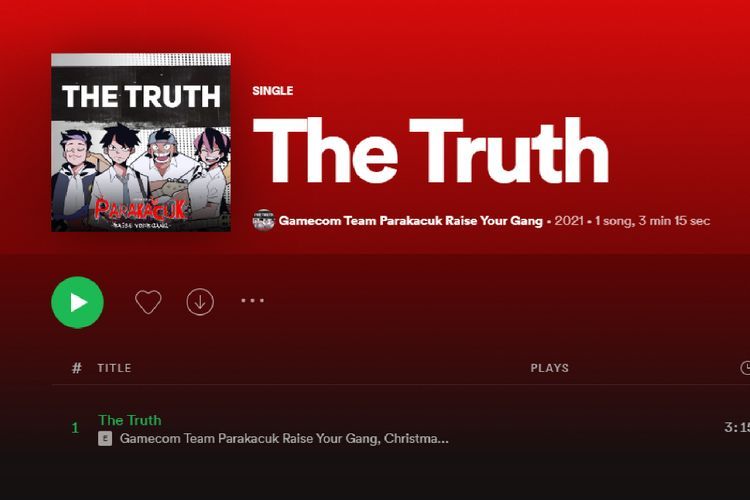The image size is (750, 500).
Task: Open the Gamecom Team Parakacuk link in the track row
Action: tap(249, 438)
